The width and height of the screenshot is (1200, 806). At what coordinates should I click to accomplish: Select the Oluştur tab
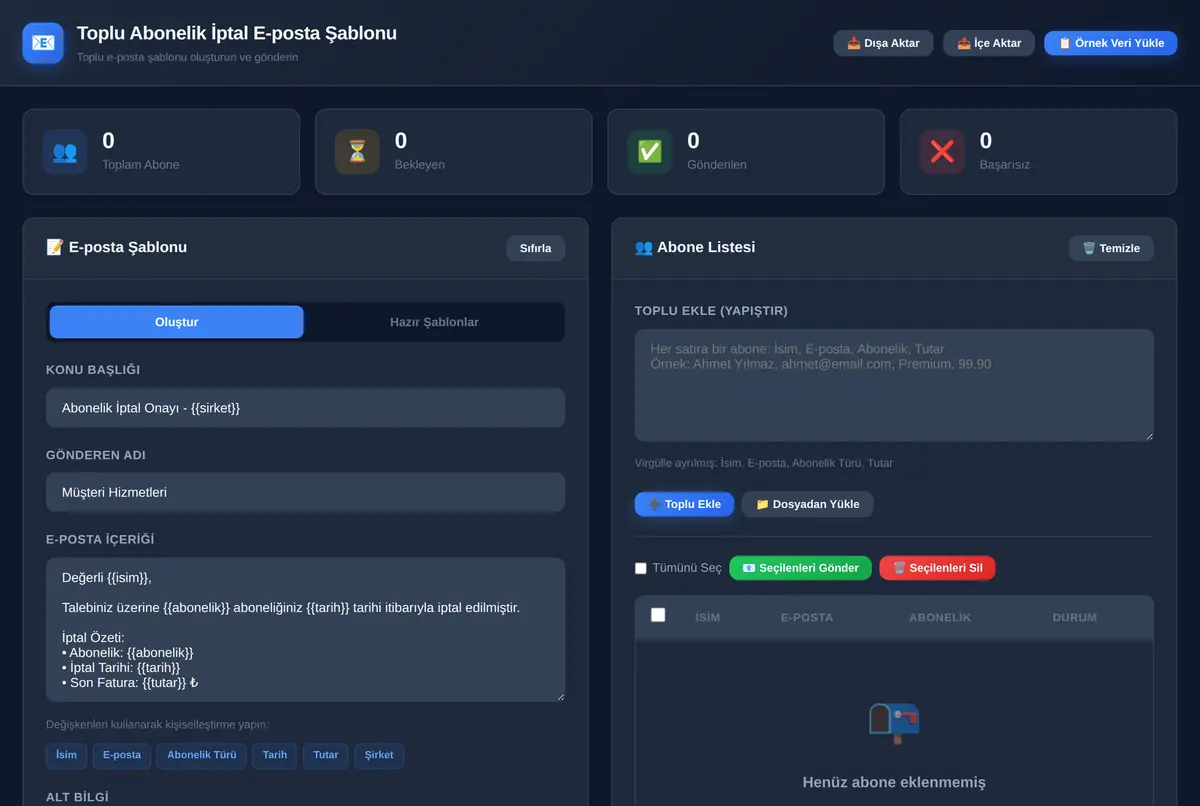(177, 322)
